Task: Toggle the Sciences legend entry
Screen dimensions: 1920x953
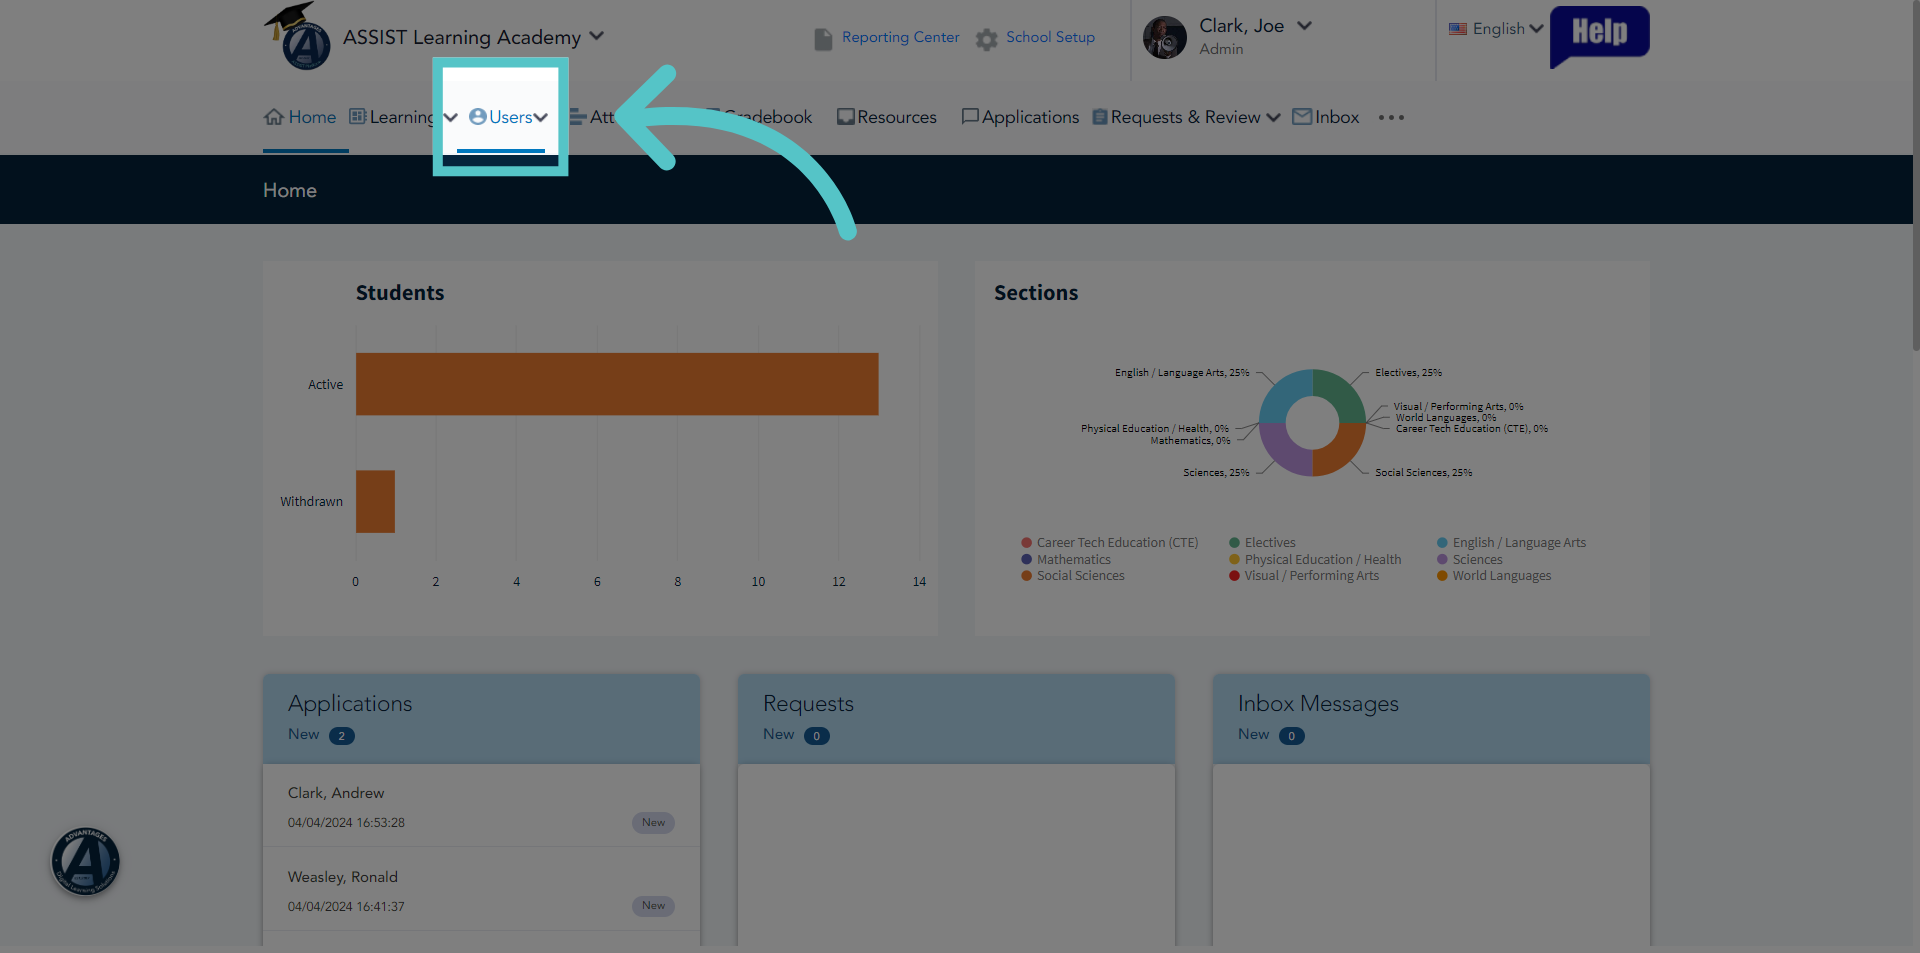Action: click(x=1470, y=560)
